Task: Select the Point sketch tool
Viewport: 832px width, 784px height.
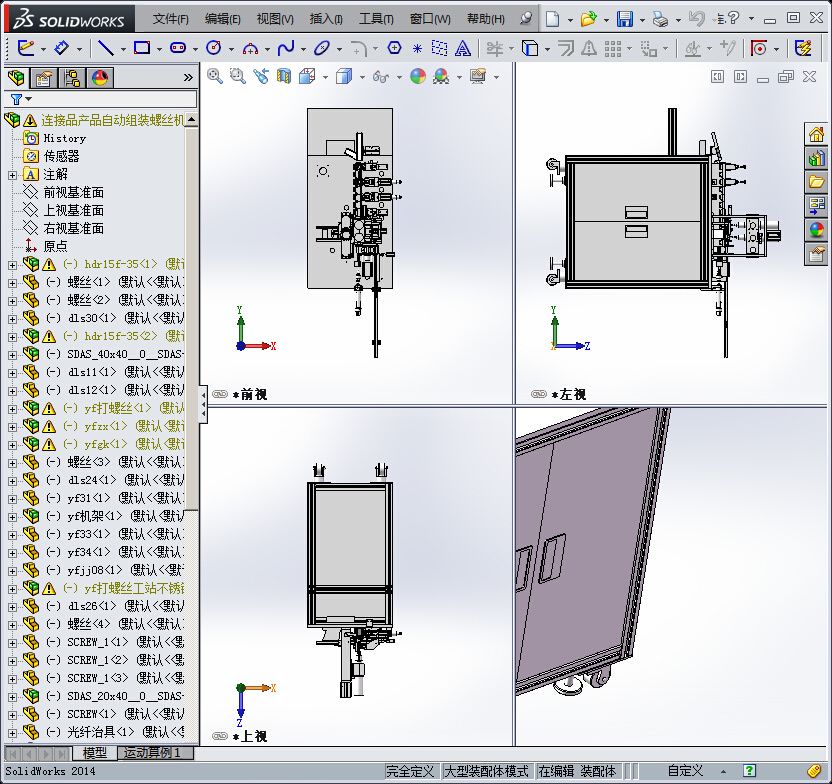Action: (x=417, y=49)
